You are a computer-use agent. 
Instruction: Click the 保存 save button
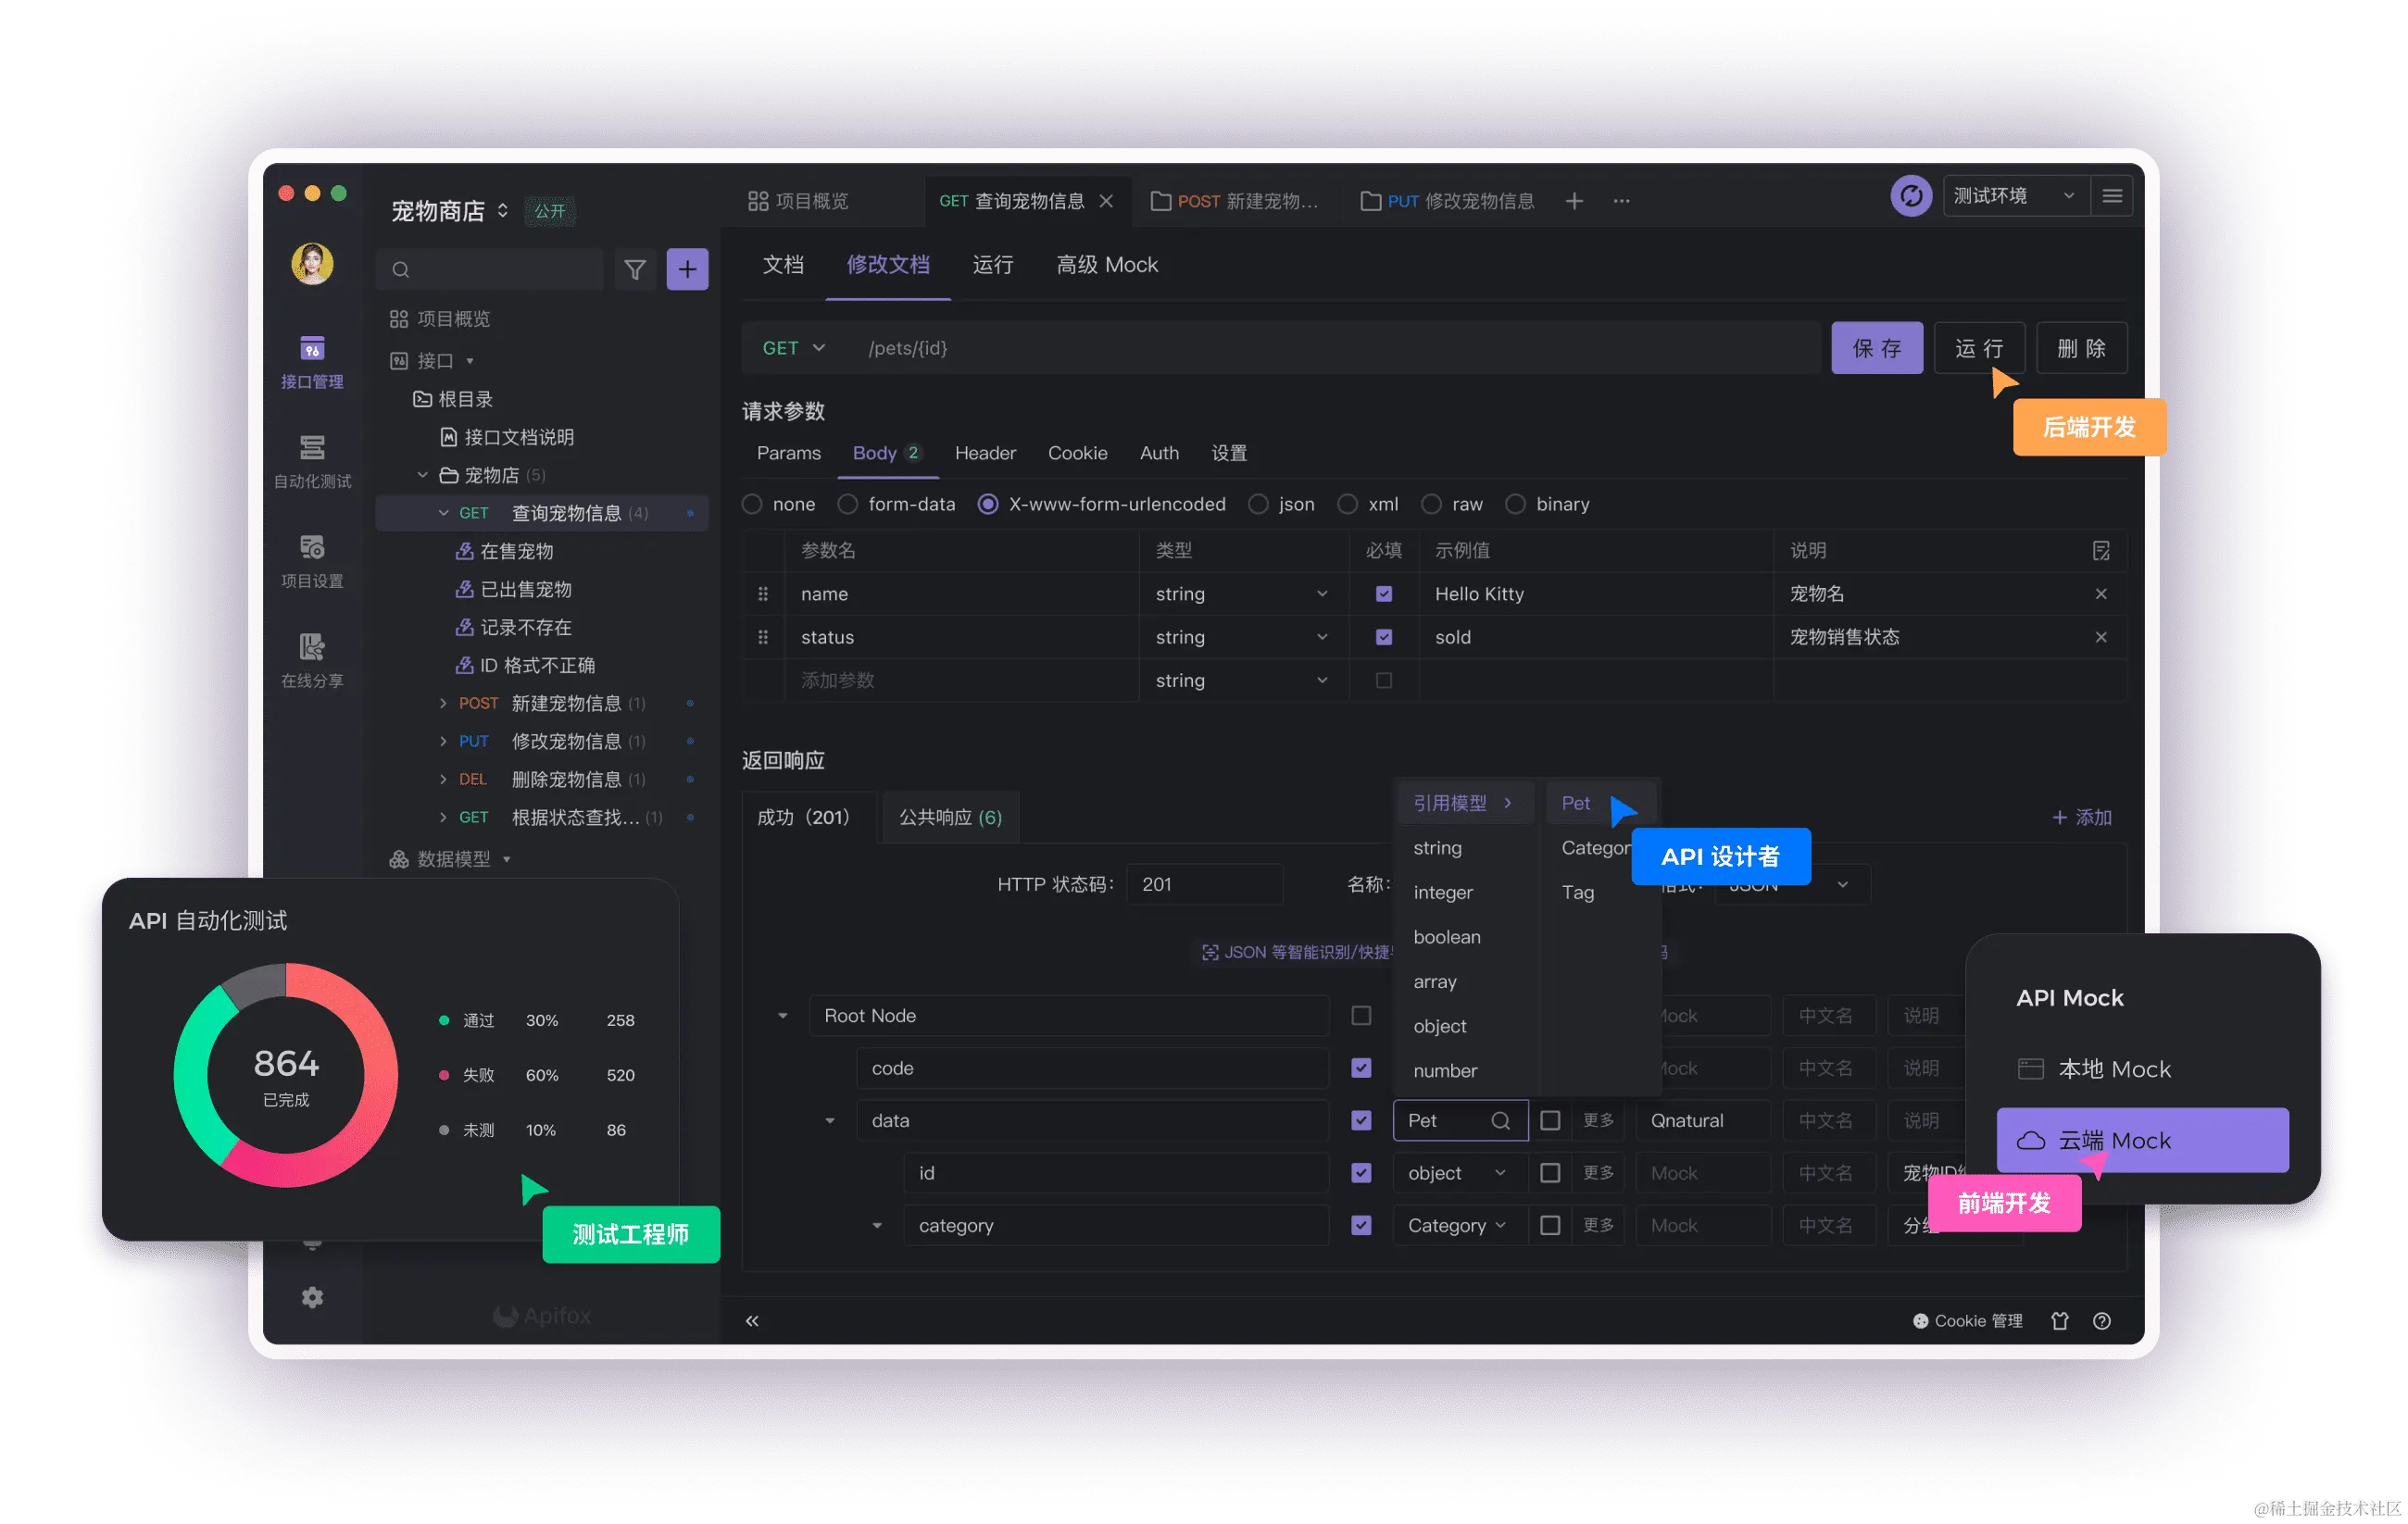click(1876, 348)
